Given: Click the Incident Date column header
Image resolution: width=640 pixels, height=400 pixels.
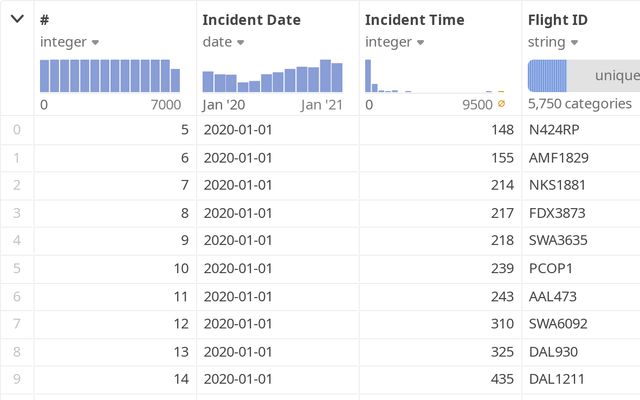Looking at the screenshot, I should pos(251,19).
